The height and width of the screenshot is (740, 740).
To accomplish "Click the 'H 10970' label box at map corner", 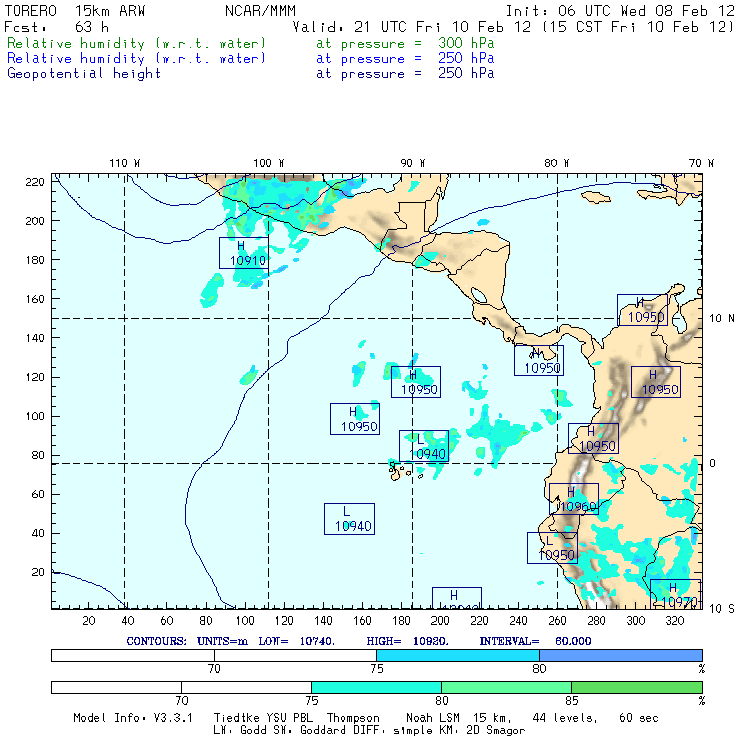I will click(x=675, y=594).
